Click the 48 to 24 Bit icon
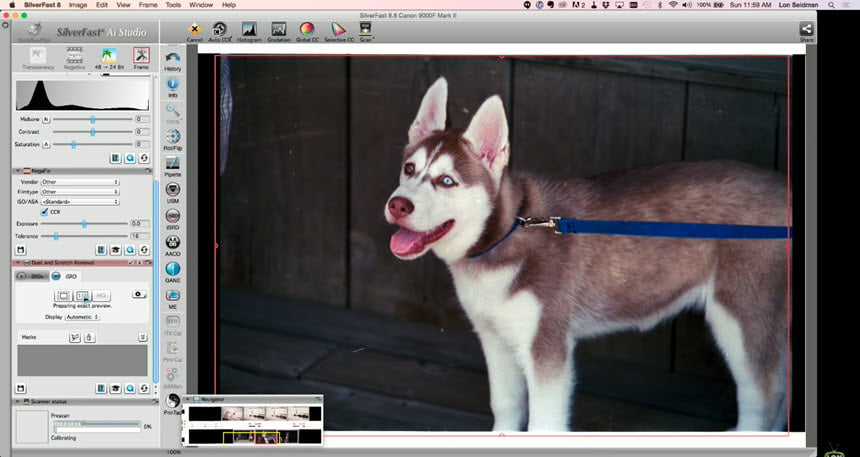The width and height of the screenshot is (860, 457). [109, 58]
